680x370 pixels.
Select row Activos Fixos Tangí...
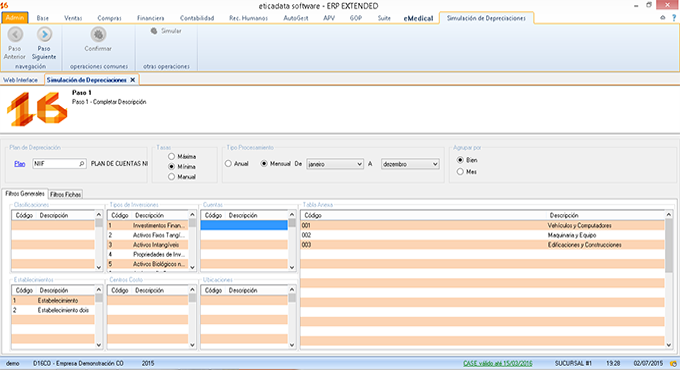point(148,235)
